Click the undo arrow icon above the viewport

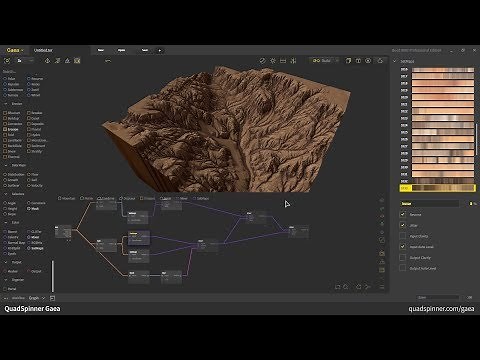click(108, 61)
